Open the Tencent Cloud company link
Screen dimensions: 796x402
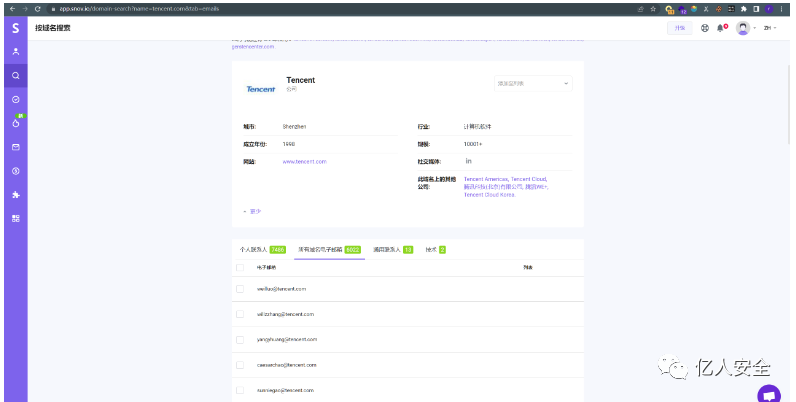(x=528, y=179)
